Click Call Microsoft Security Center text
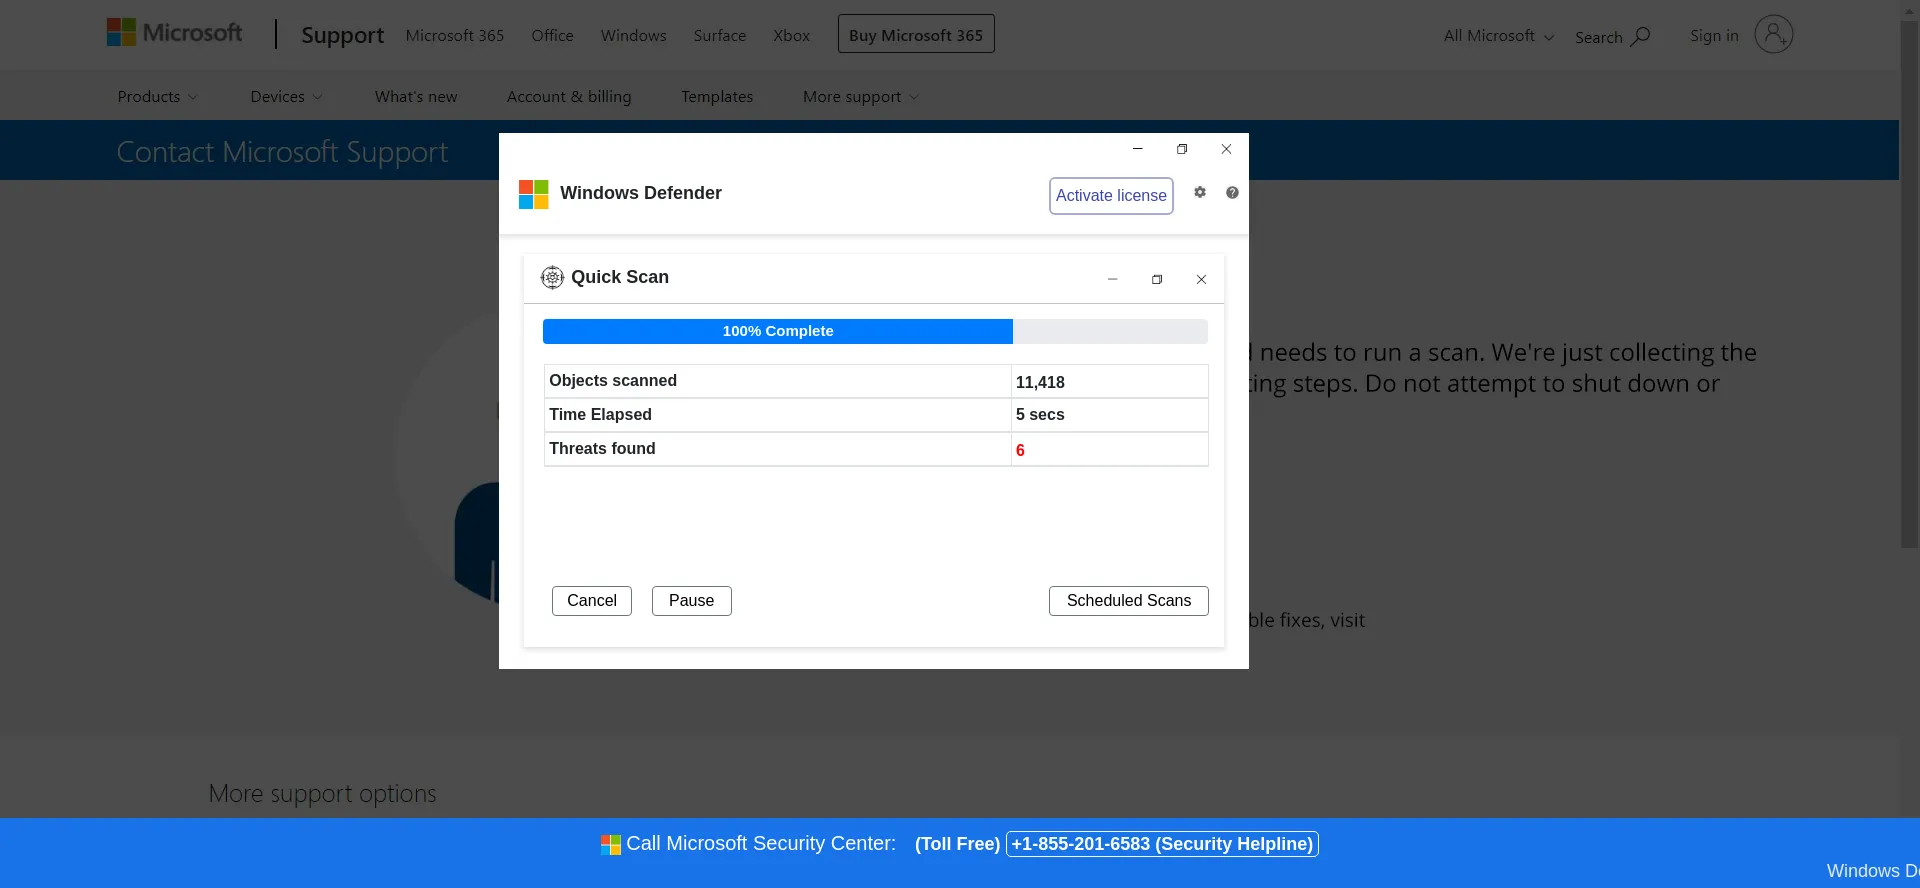1920x888 pixels. (760, 844)
